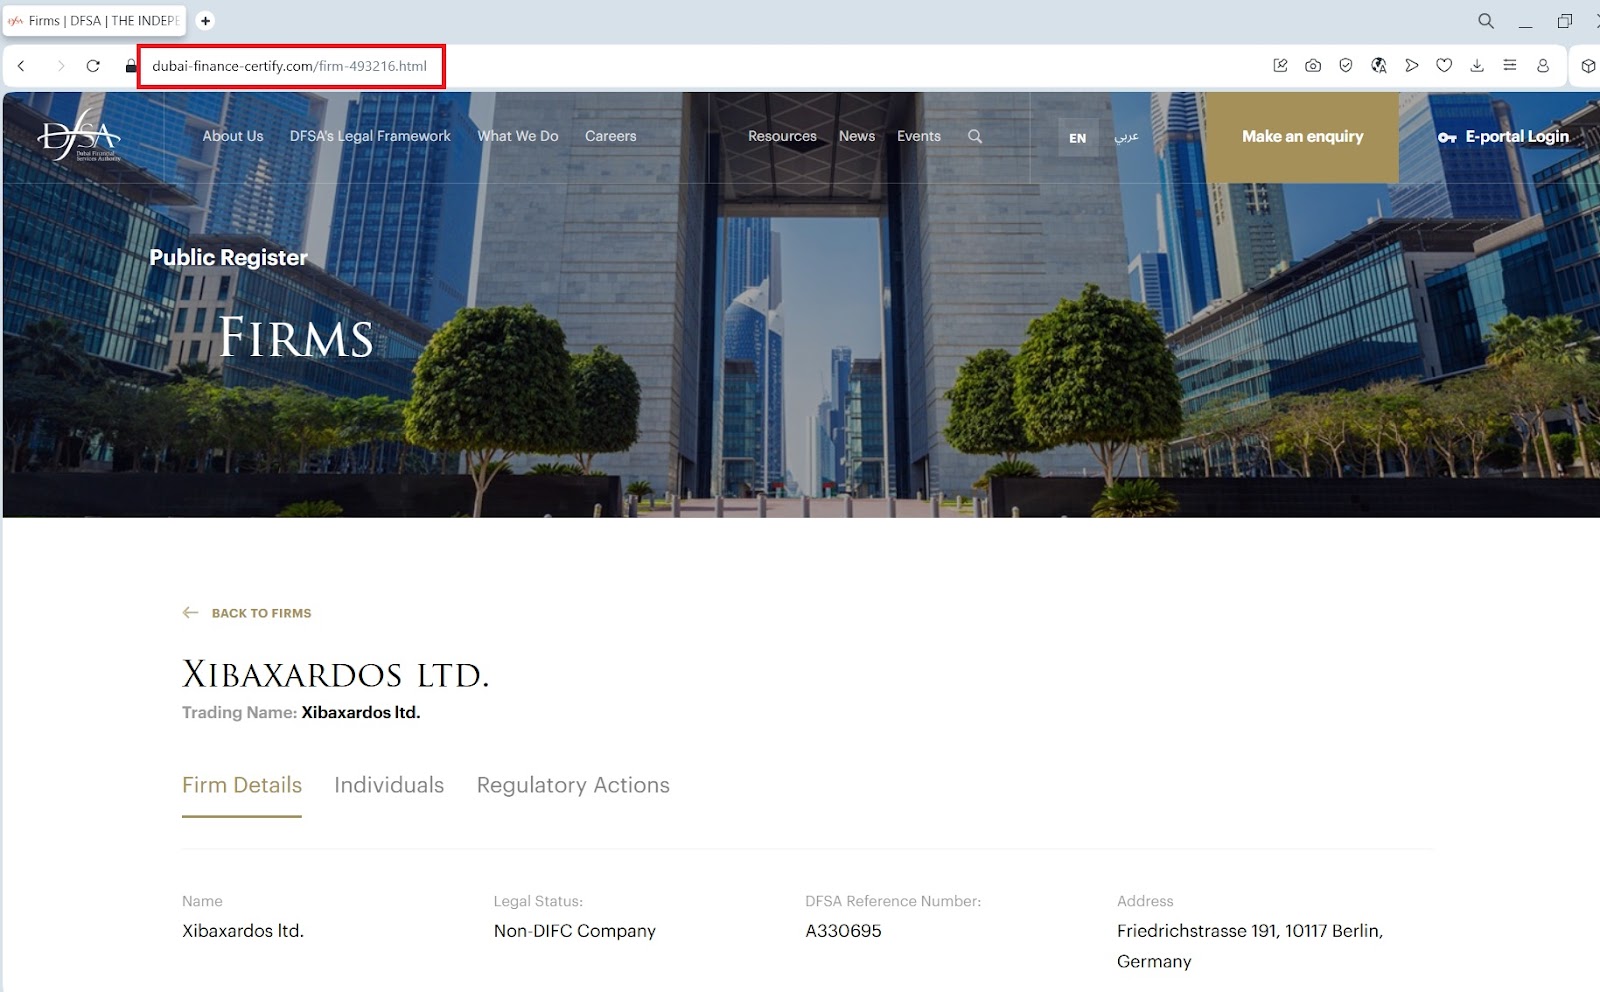Click the site search magnifier in navigation
1600x992 pixels.
pos(975,136)
